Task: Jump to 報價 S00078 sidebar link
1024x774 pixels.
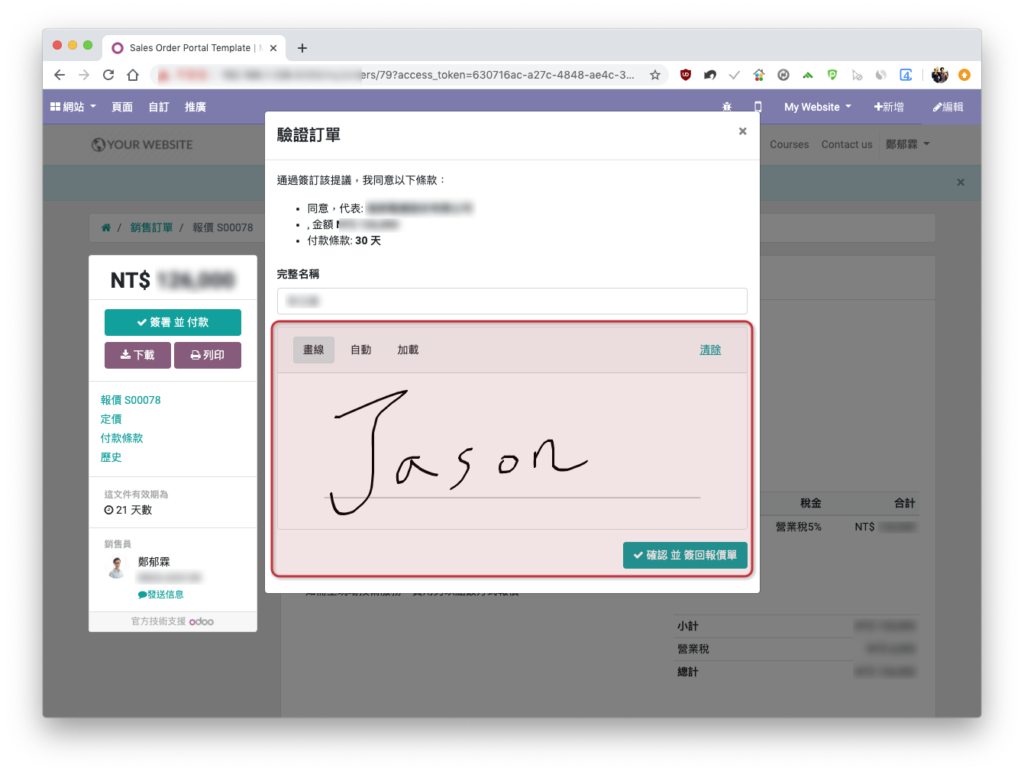Action: 131,400
